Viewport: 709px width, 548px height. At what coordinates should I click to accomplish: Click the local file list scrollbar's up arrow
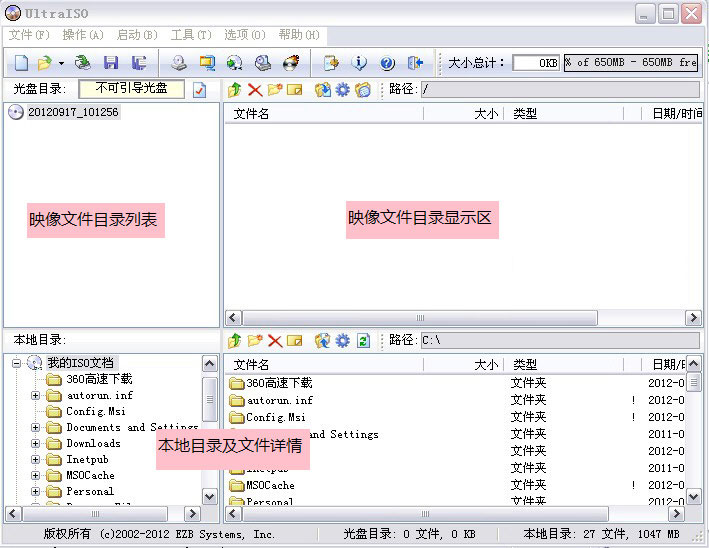[694, 364]
